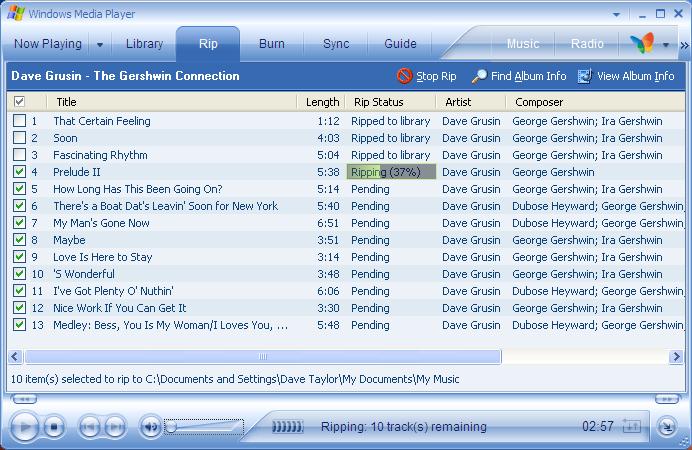Check the Soon track checkbox
The width and height of the screenshot is (692, 450).
coord(19,138)
